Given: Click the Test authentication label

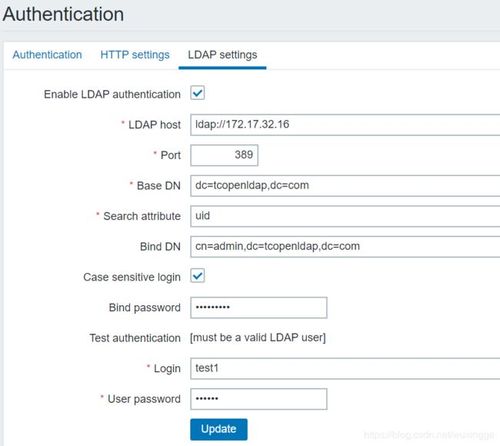Looking at the screenshot, I should coord(135,338).
